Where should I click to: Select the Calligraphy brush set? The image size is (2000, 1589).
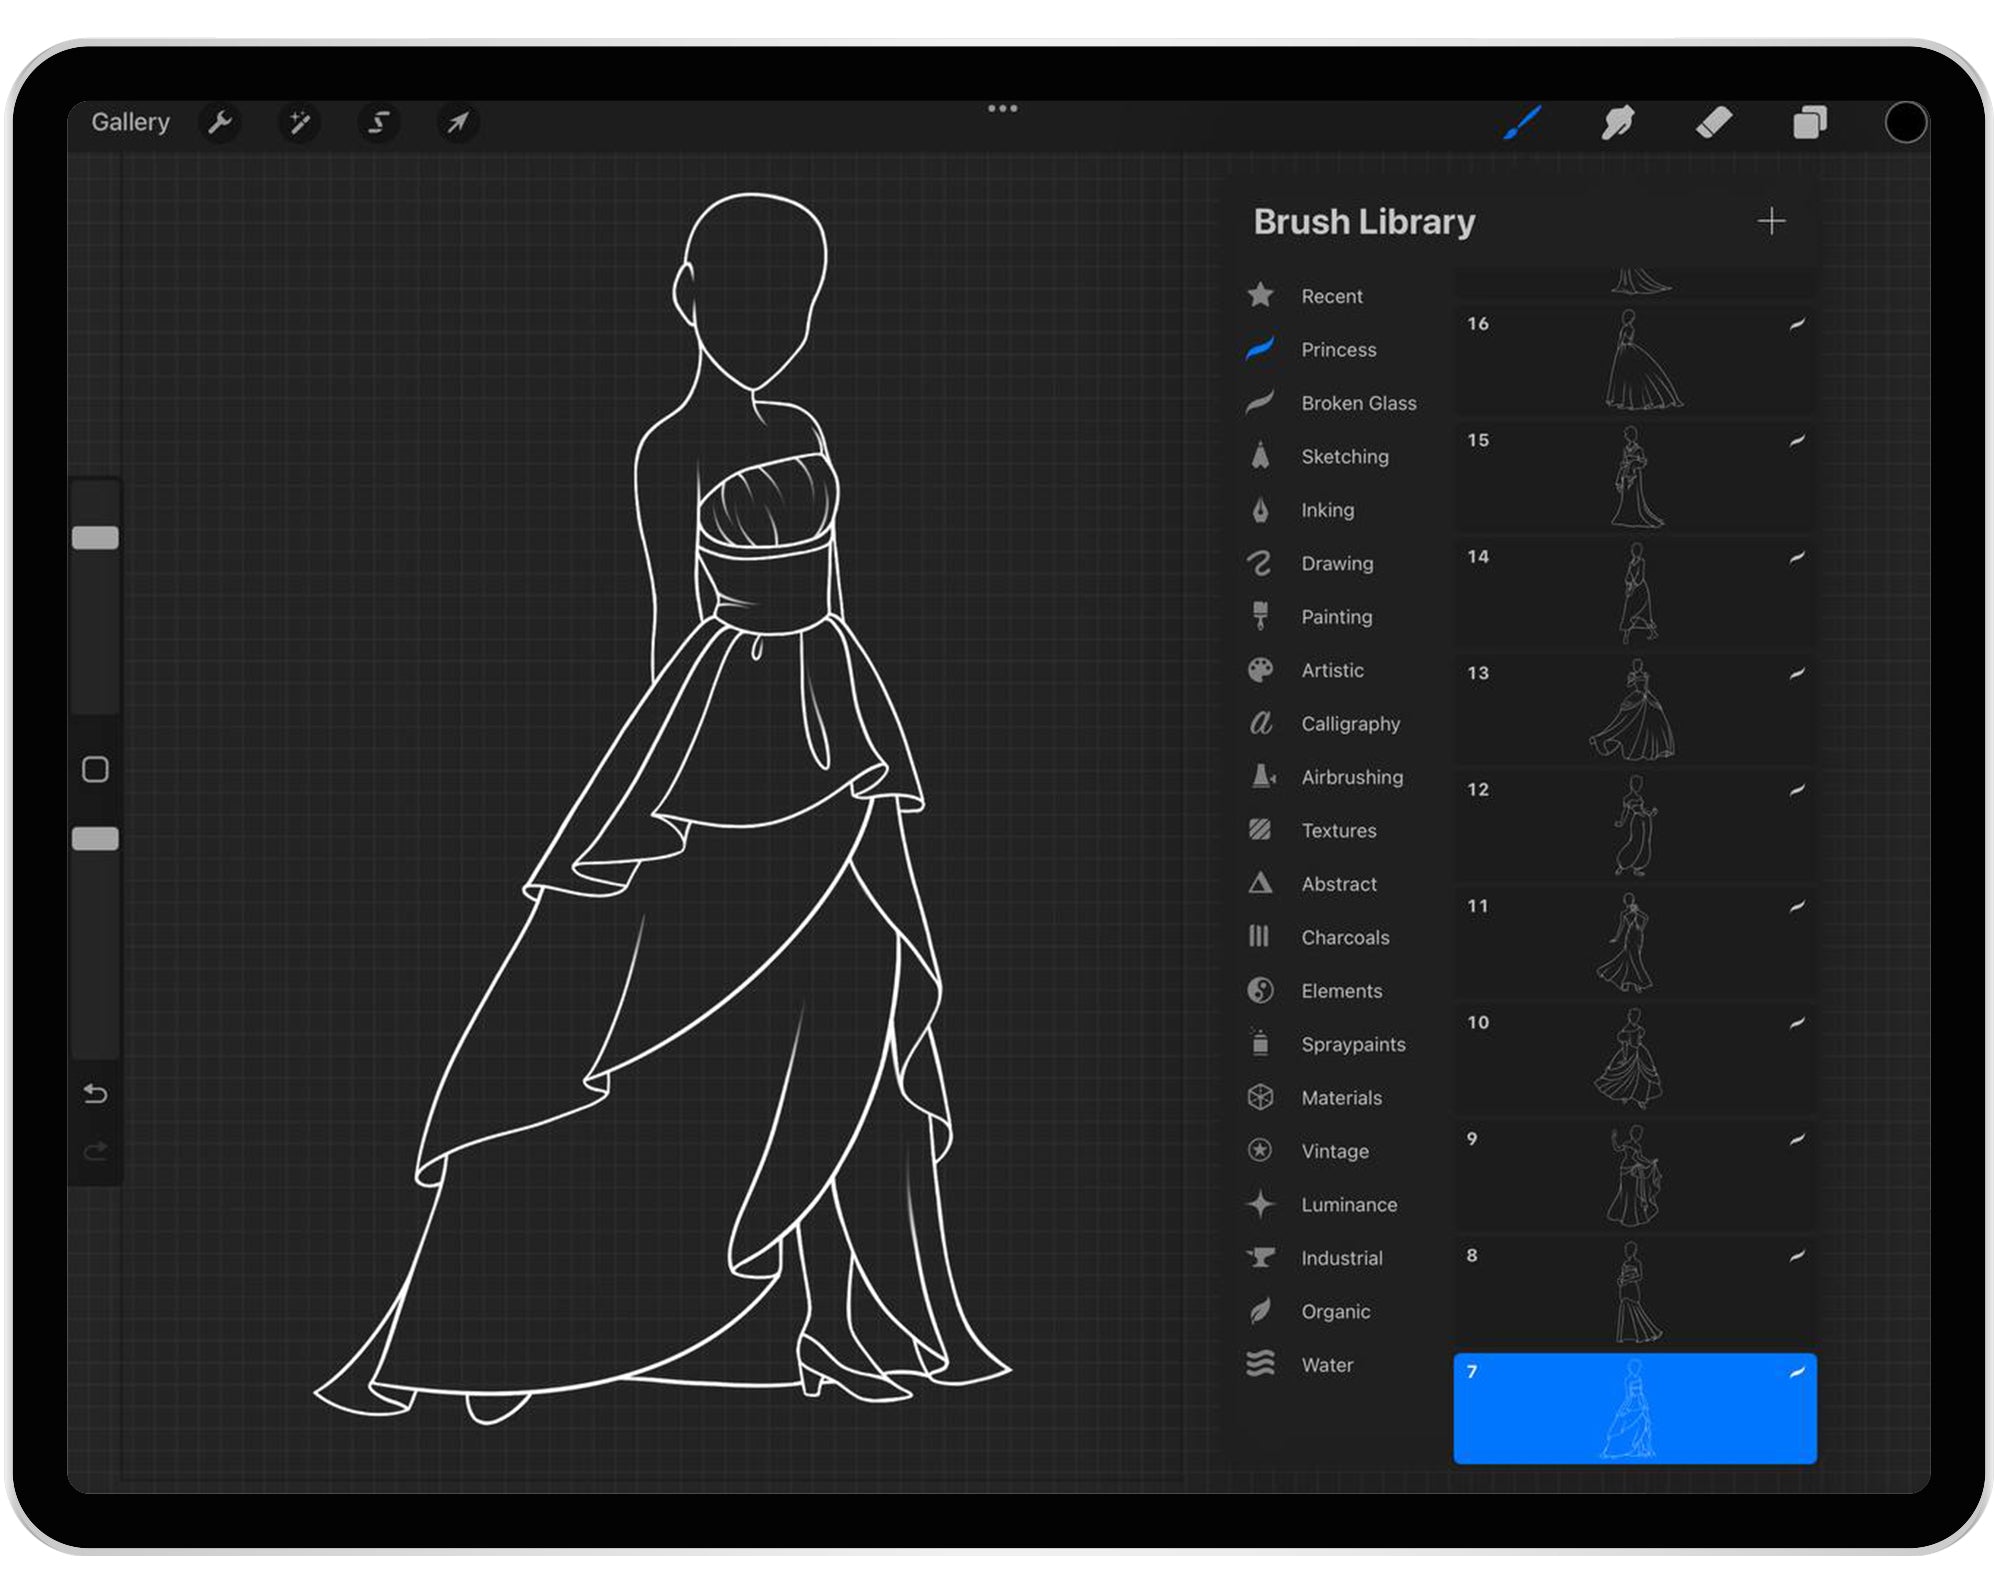click(x=1350, y=724)
